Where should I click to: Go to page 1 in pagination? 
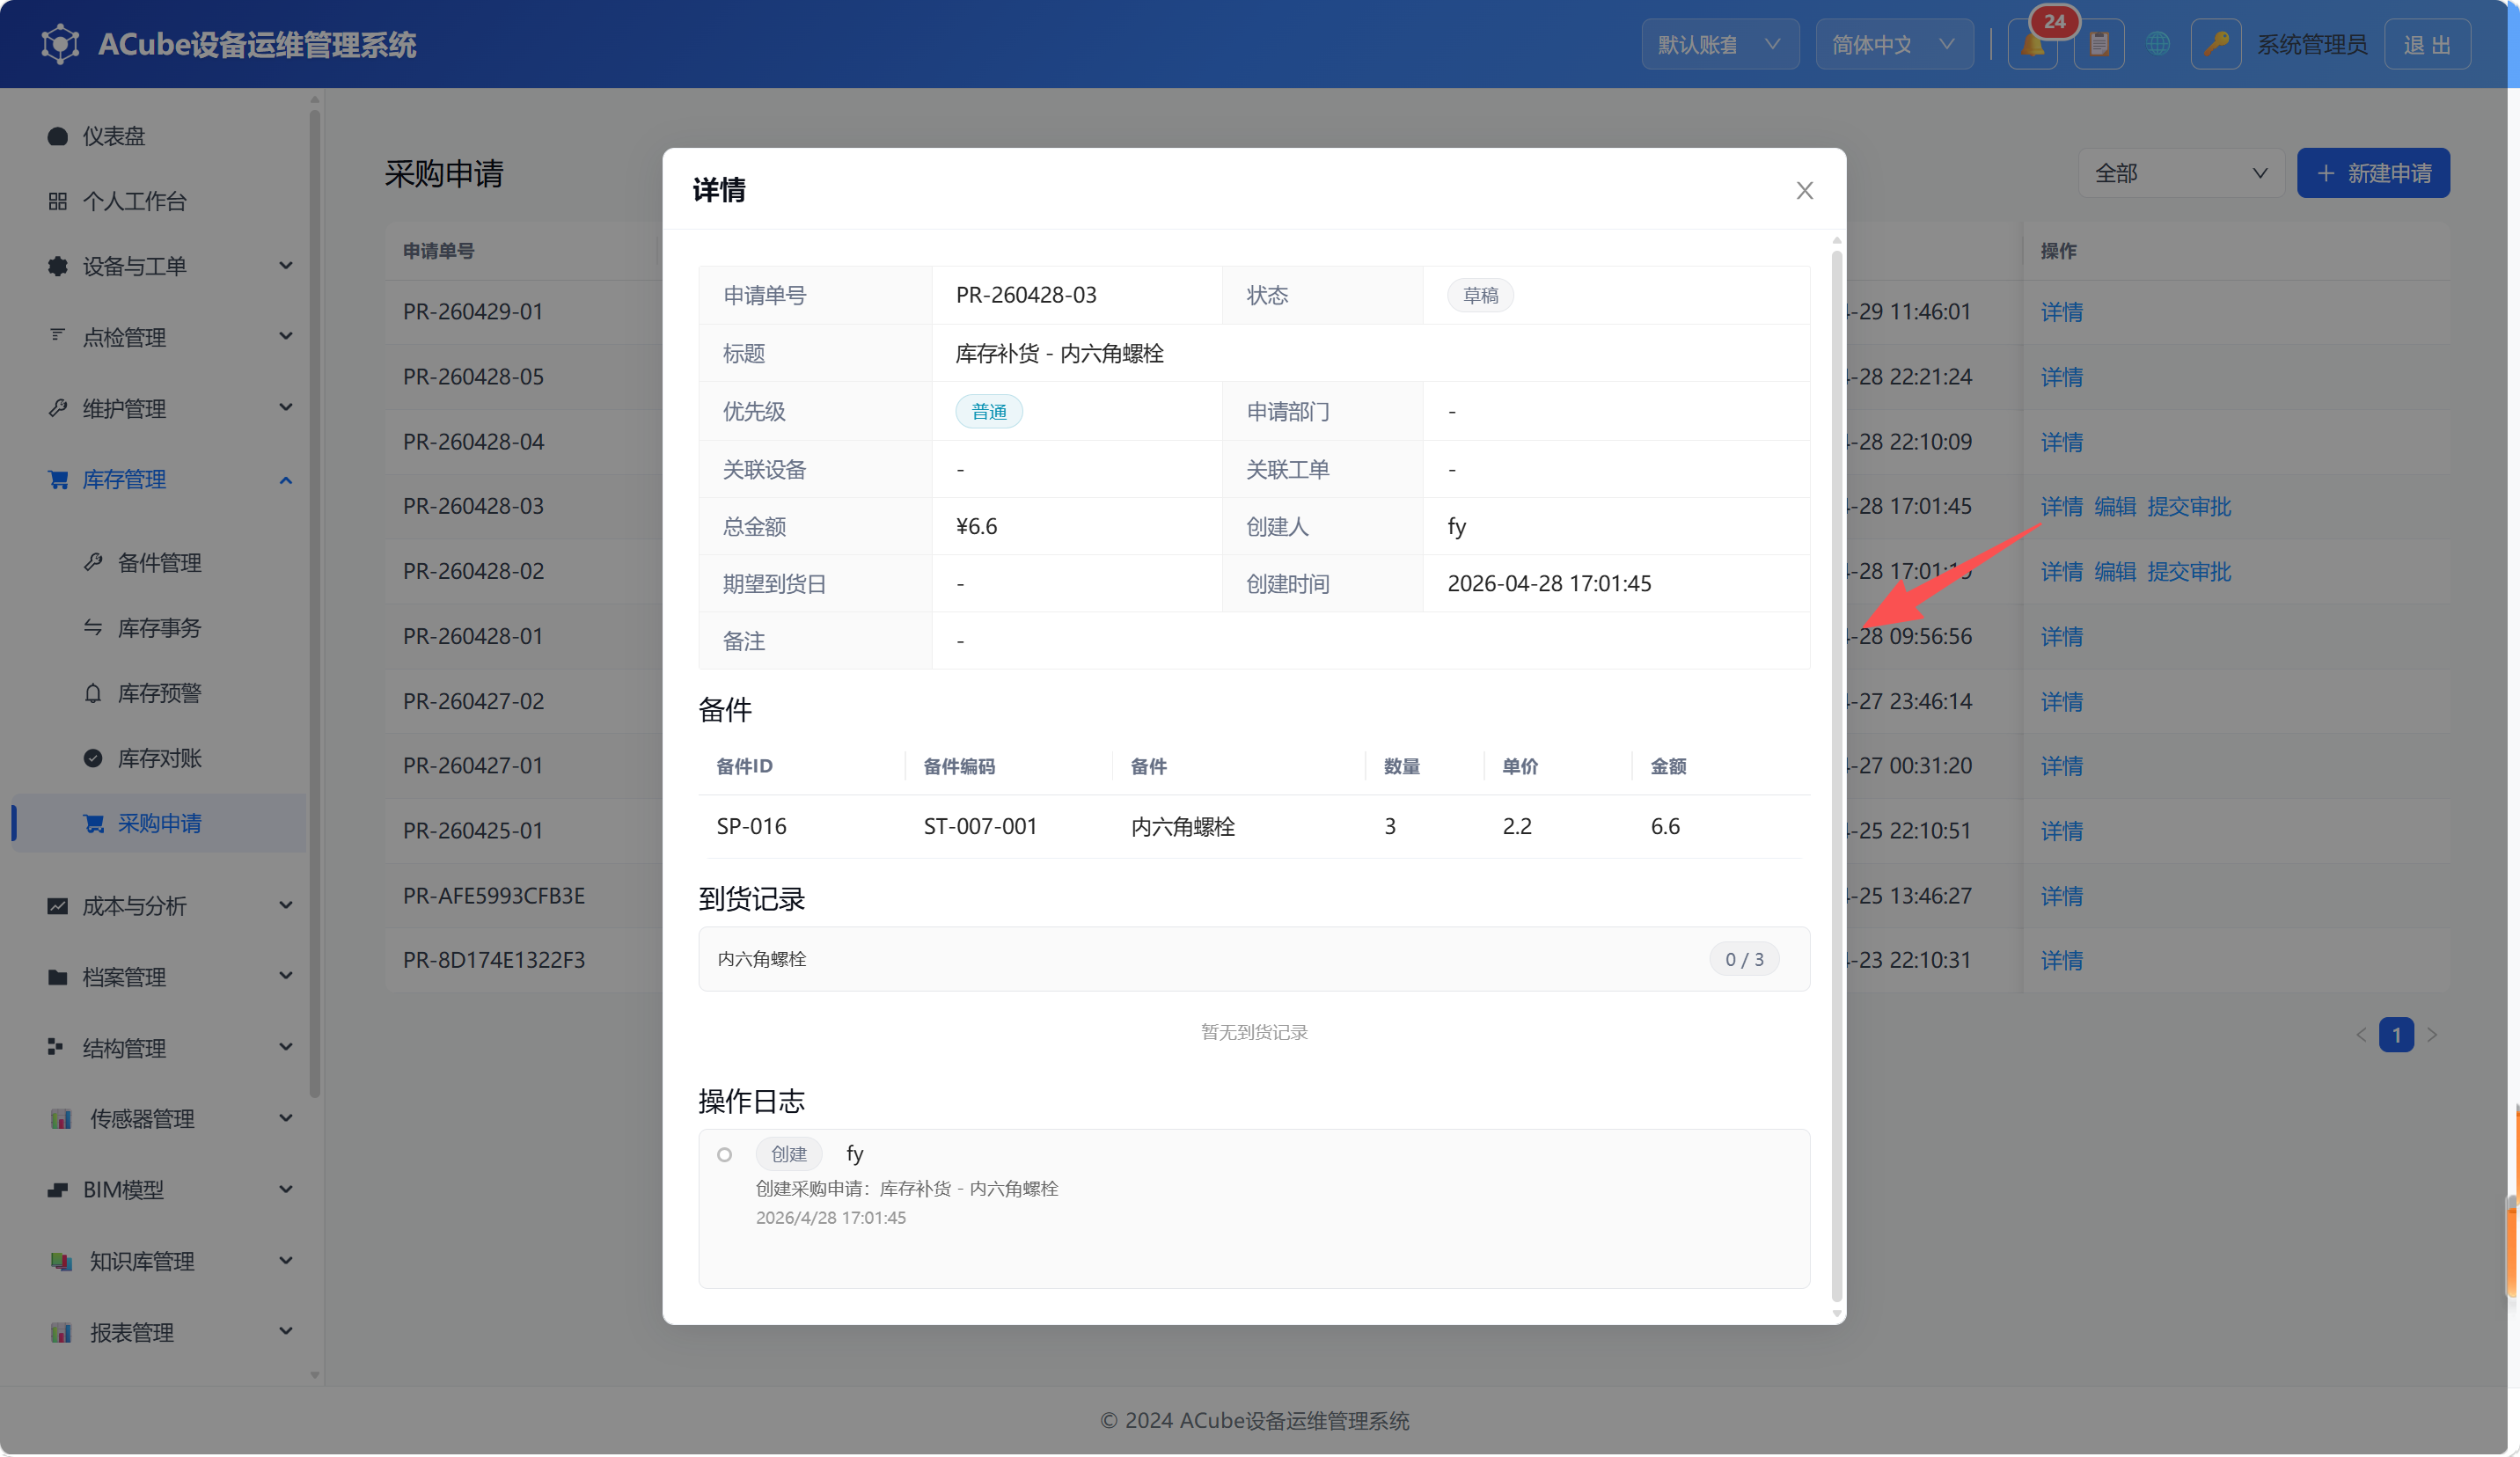(2396, 1034)
